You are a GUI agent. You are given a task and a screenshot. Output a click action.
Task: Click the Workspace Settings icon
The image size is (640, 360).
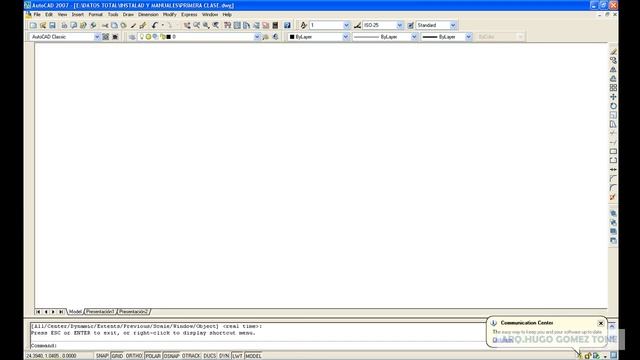(x=106, y=37)
